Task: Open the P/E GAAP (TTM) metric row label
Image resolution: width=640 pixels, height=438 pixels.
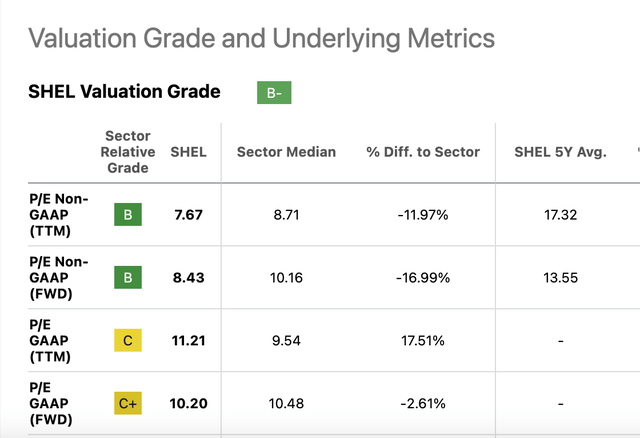Action: point(50,340)
